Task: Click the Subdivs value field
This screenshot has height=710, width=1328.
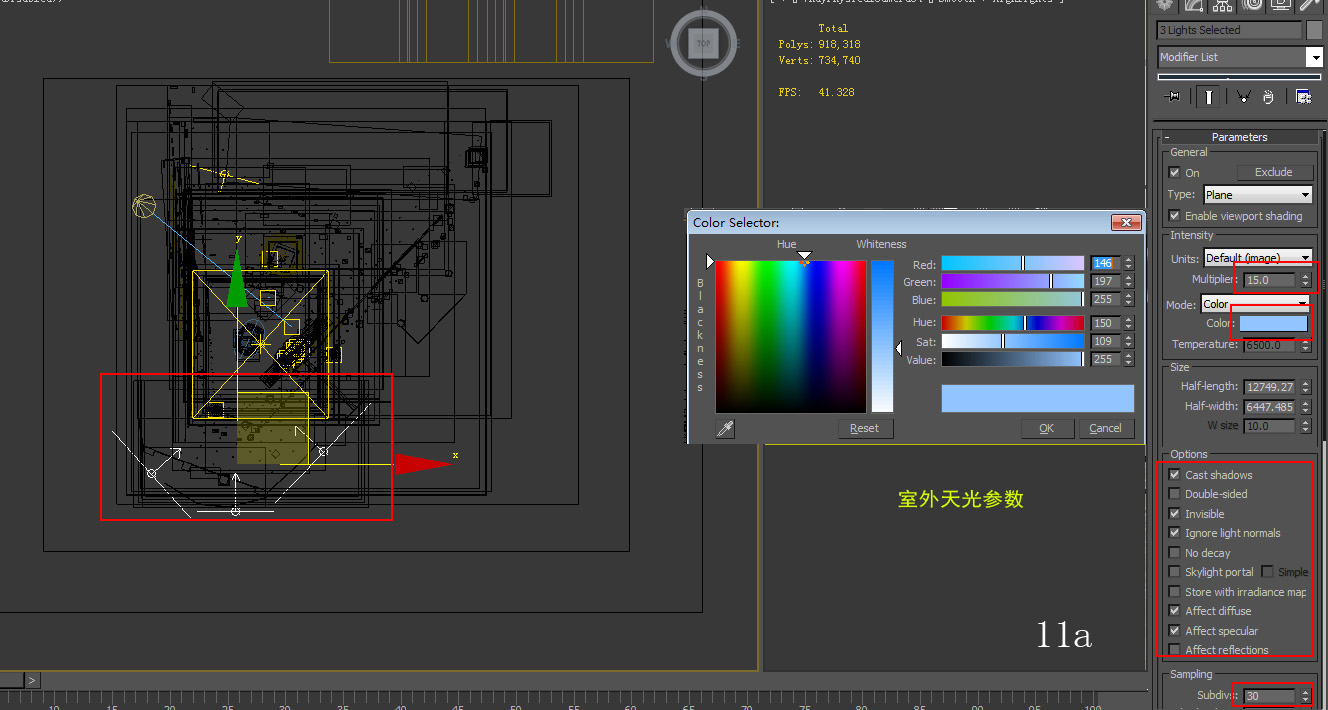Action: (x=1270, y=696)
